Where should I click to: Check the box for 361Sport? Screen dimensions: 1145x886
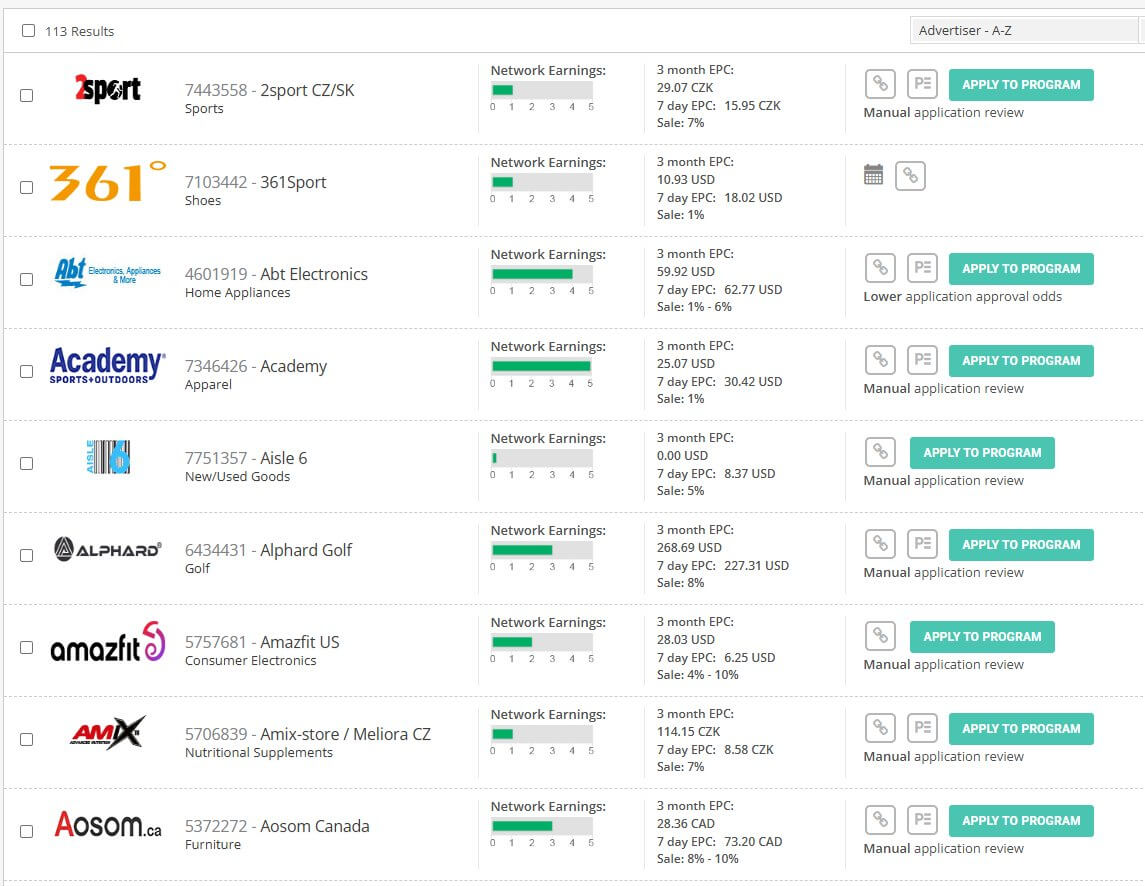click(26, 188)
